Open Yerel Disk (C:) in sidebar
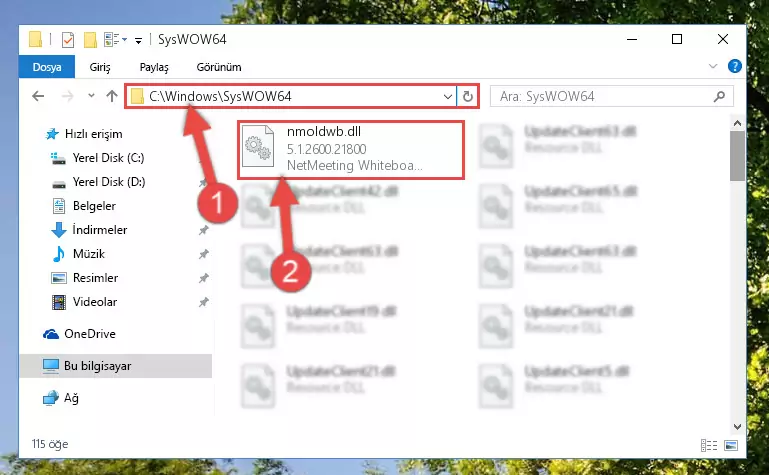 click(x=108, y=158)
